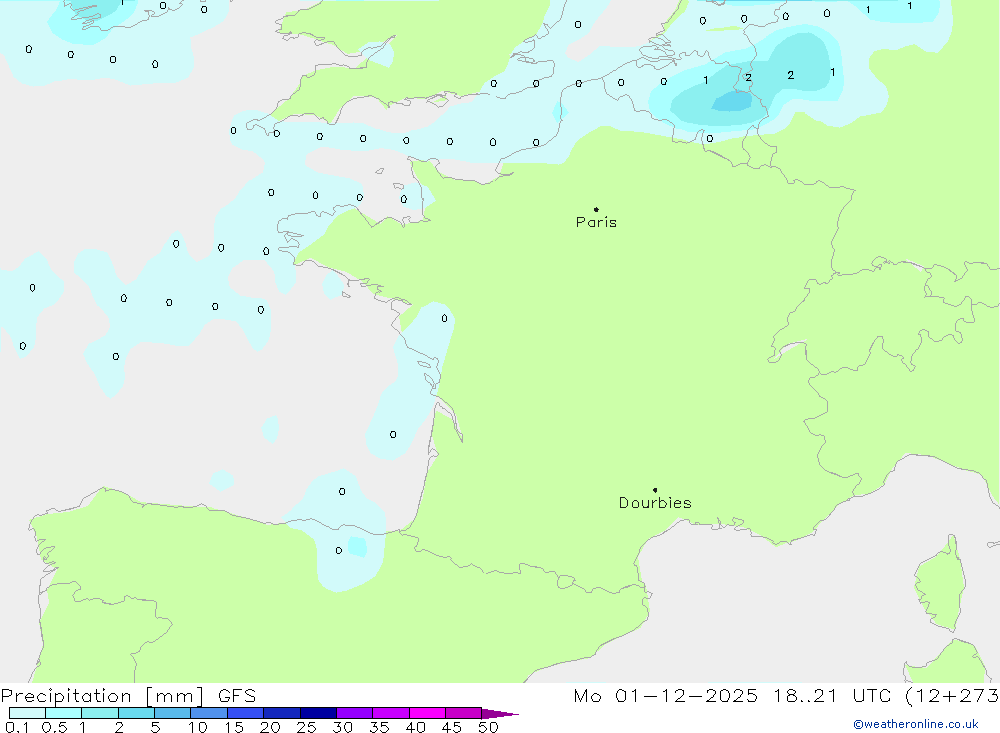Select the 25–30 mm legend swatch
This screenshot has width=1000, height=733.
pos(318,713)
